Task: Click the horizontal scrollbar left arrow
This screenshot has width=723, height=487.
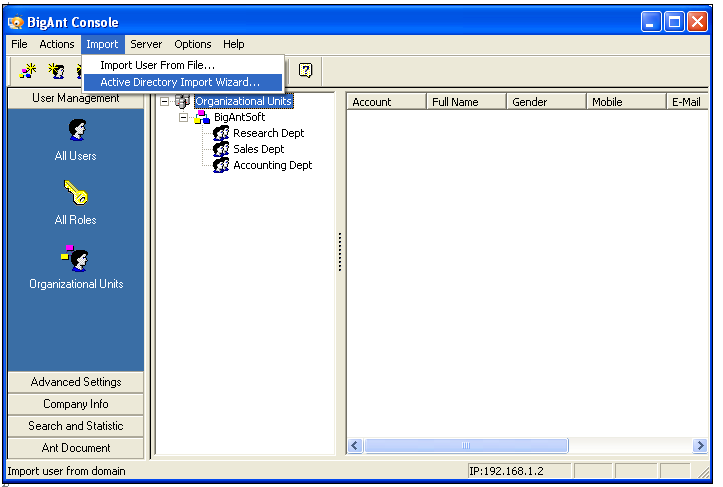Action: point(355,445)
